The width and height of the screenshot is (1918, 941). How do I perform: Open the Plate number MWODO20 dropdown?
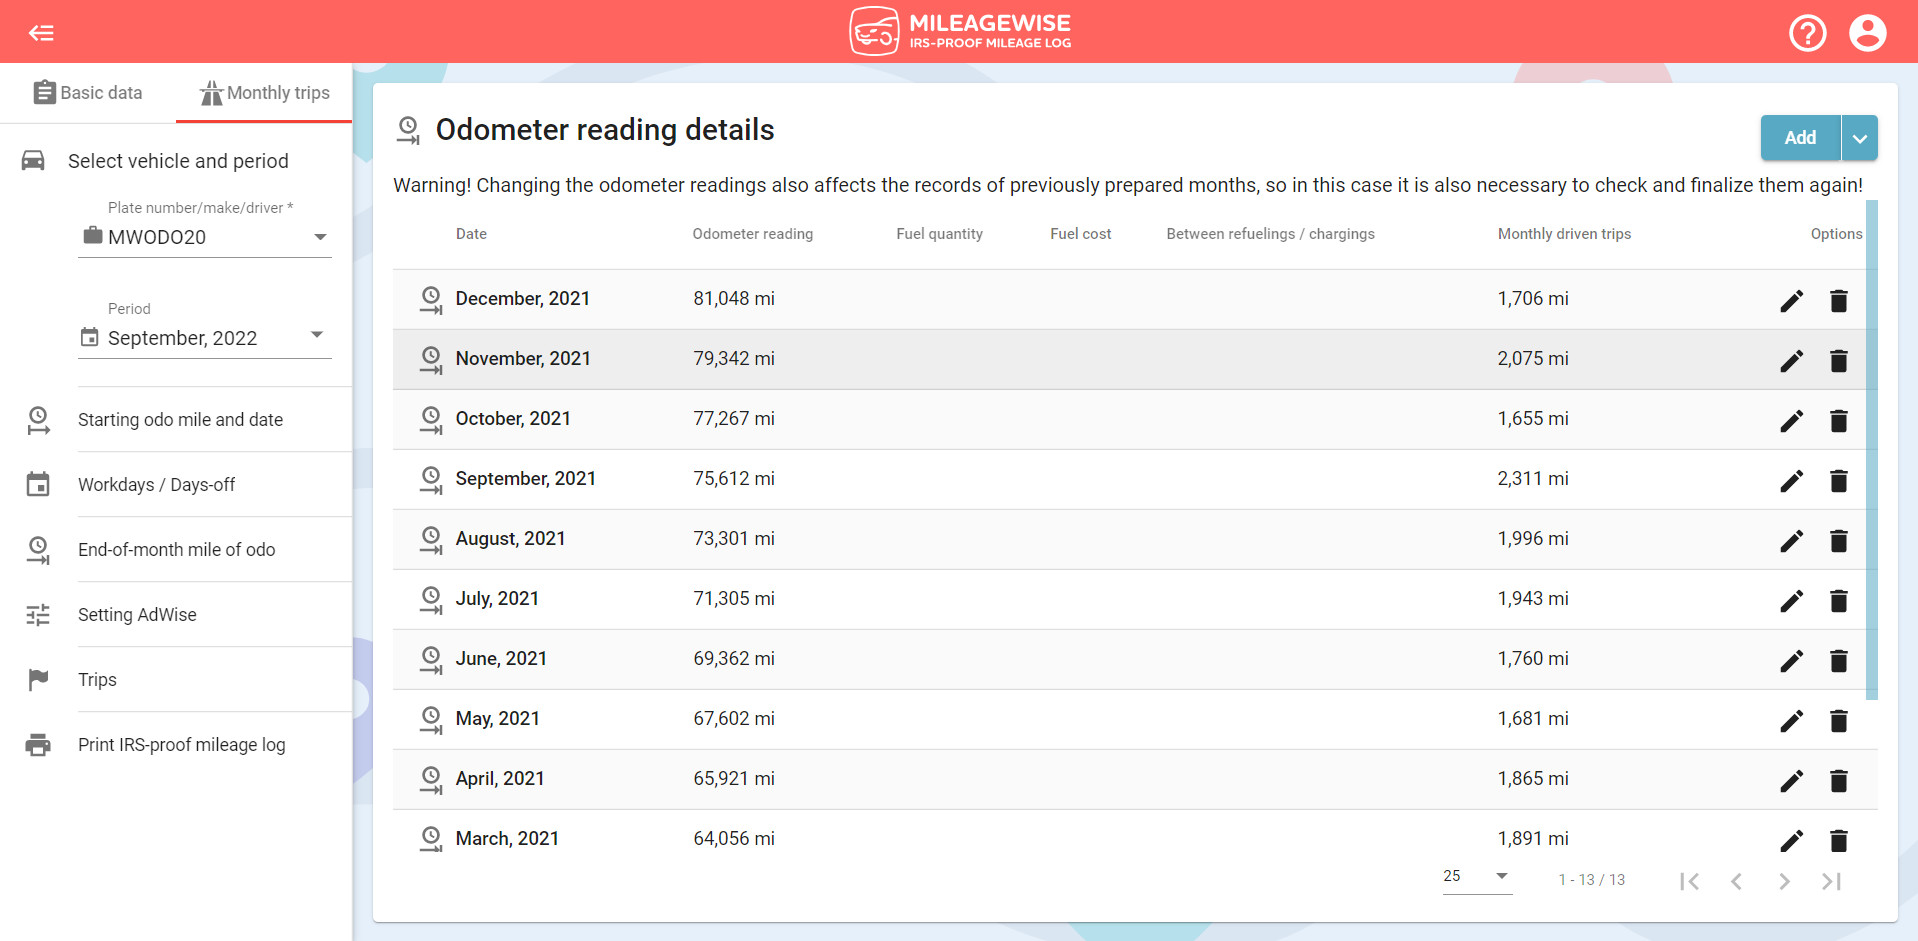[205, 237]
